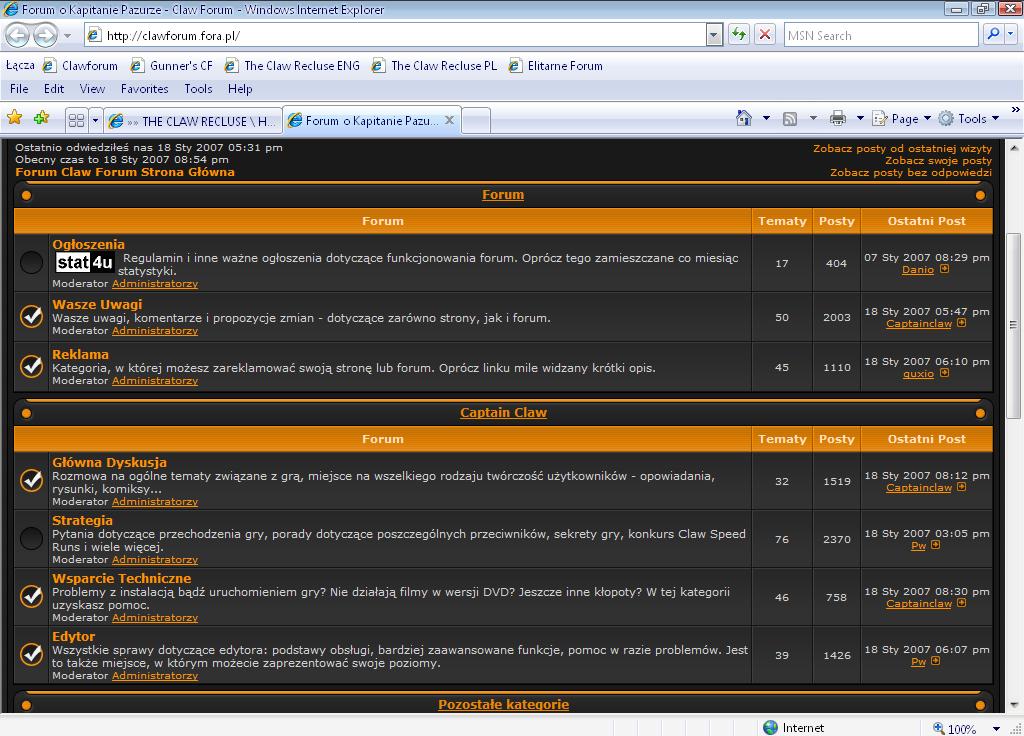Open Zobacz posty bez odpowiedzi link
This screenshot has height=736, width=1024.
(x=910, y=172)
